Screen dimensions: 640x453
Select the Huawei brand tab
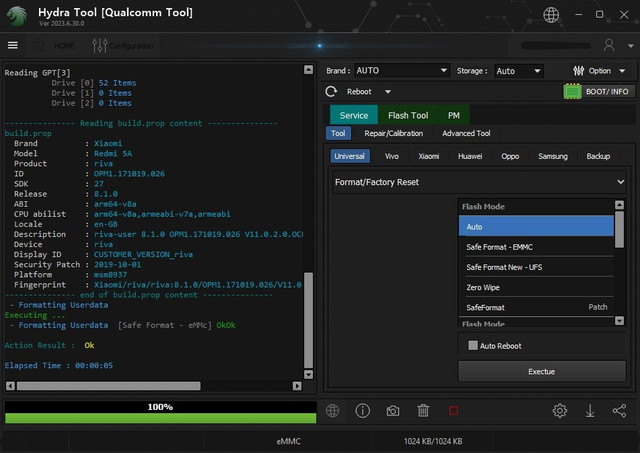tap(470, 156)
